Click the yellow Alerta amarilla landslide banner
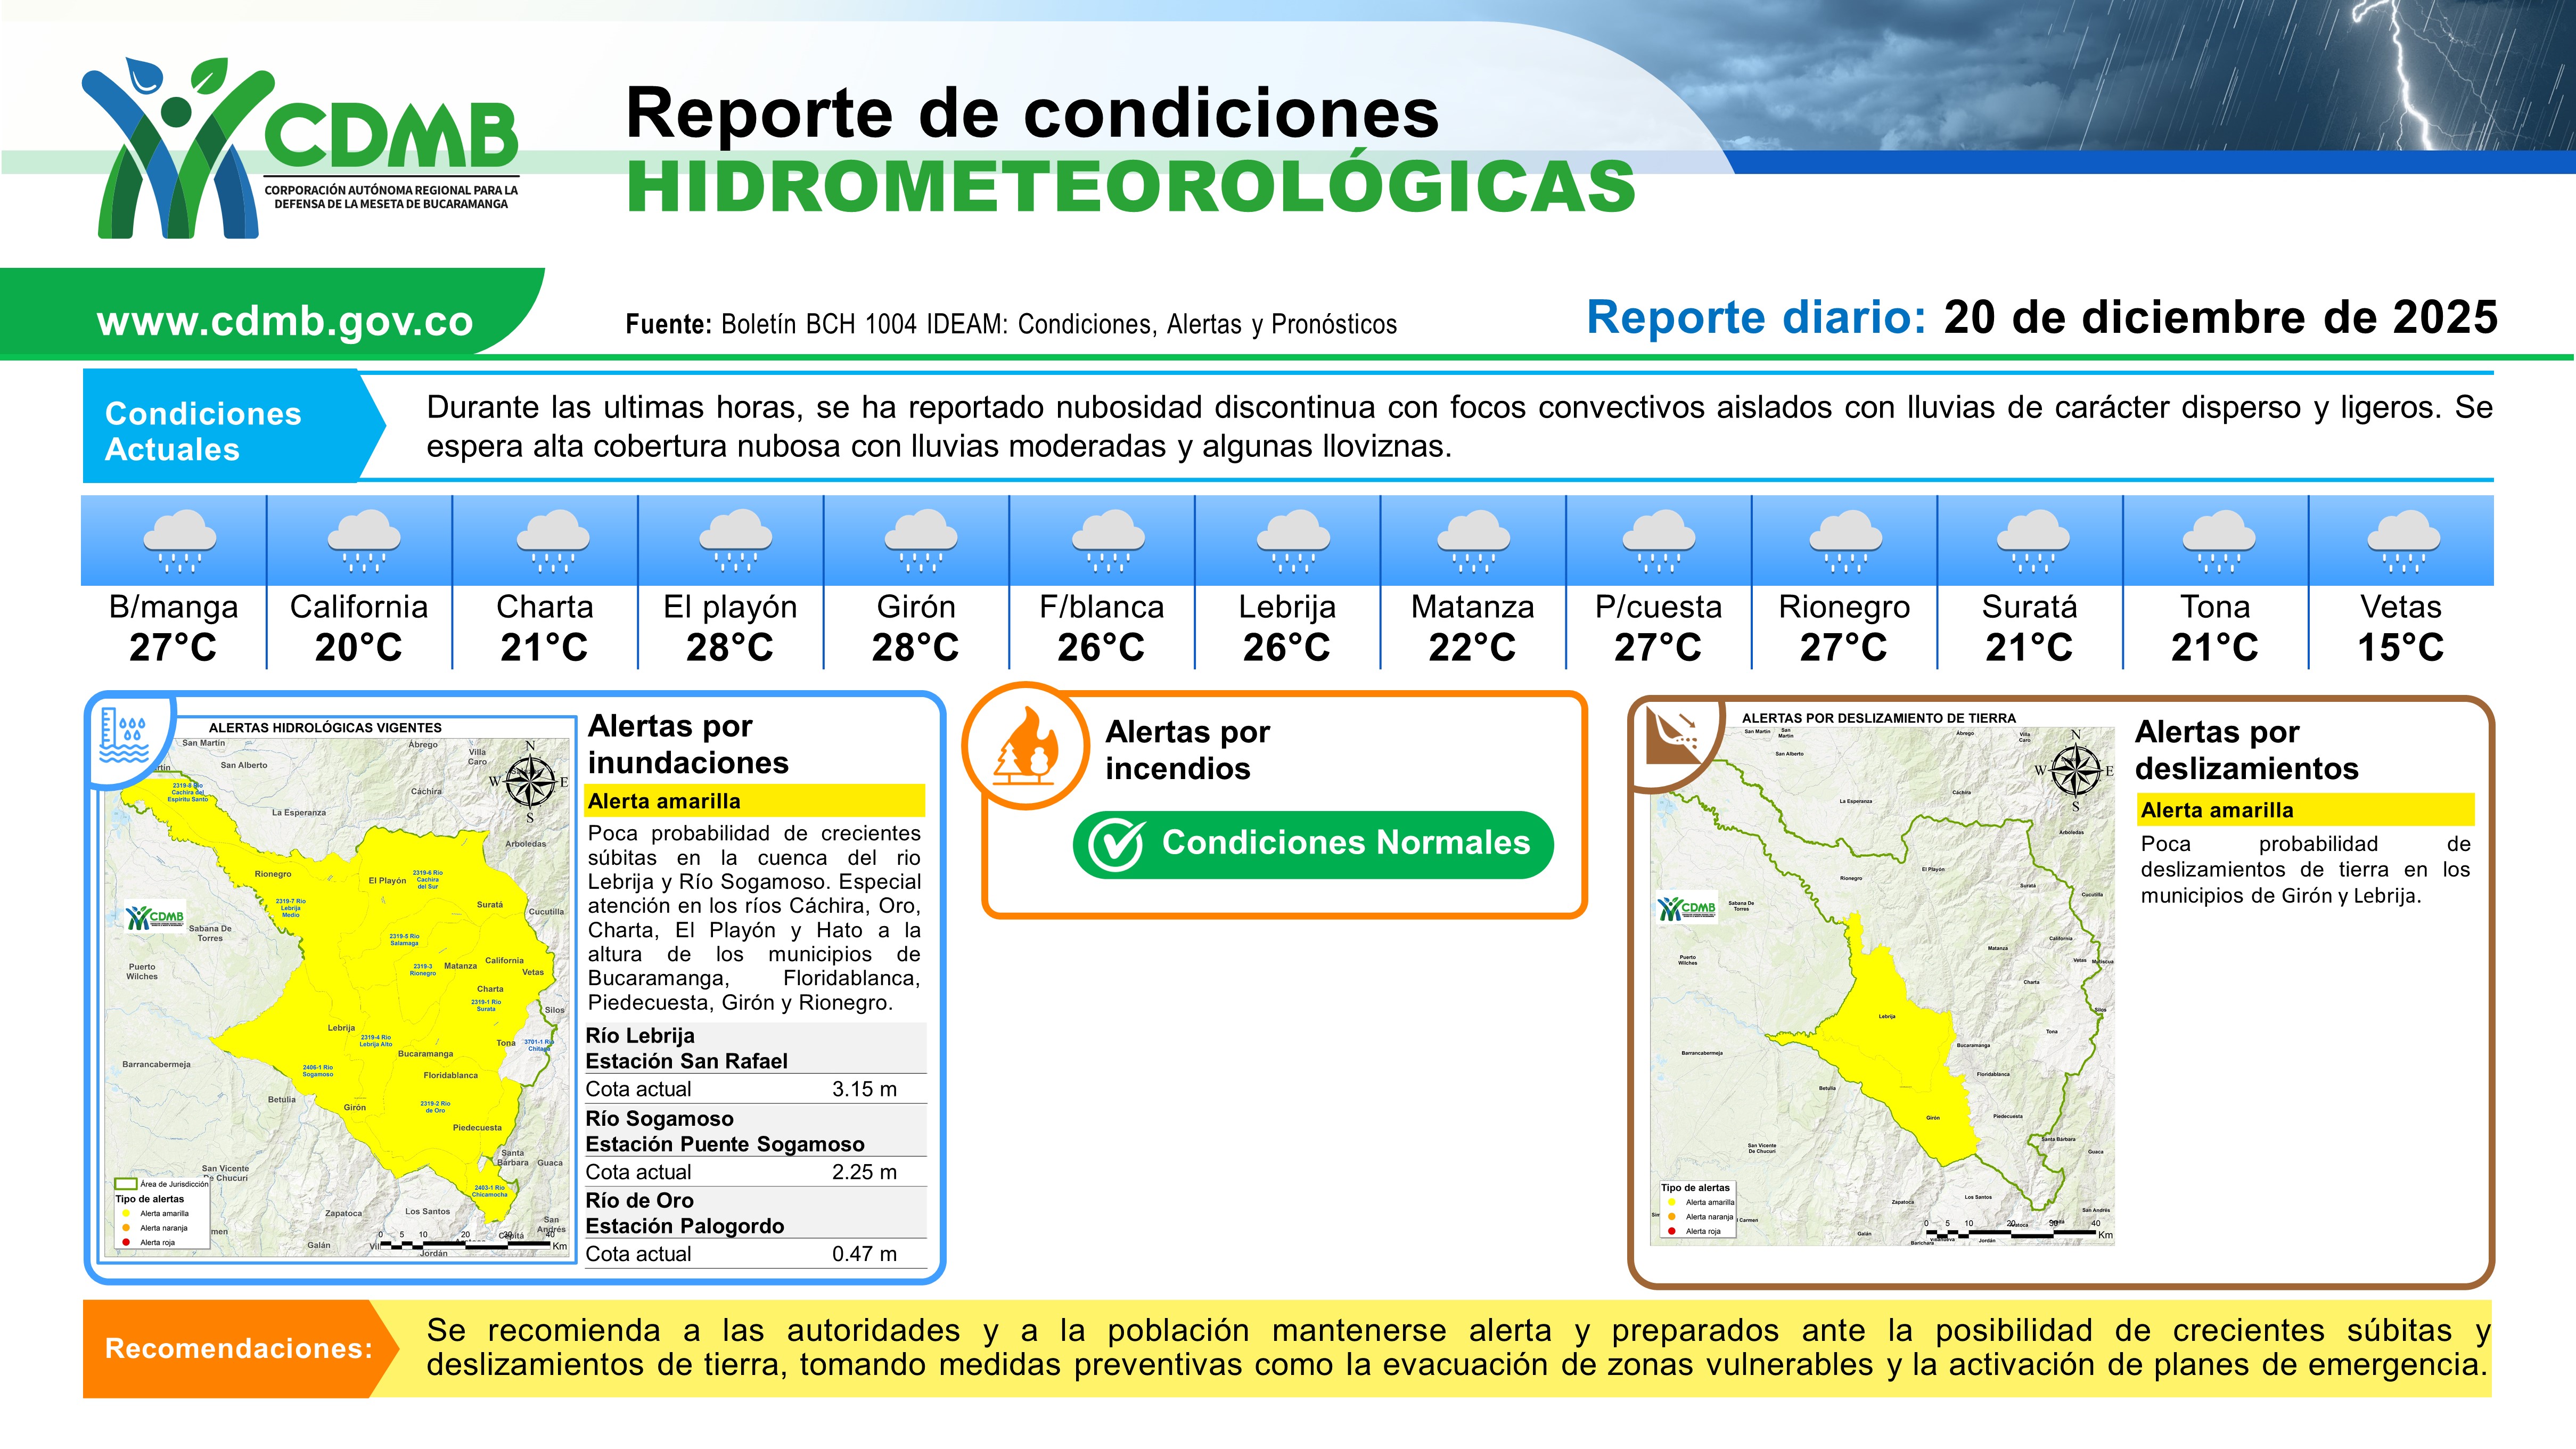This screenshot has width=2576, height=1449. tap(2305, 810)
